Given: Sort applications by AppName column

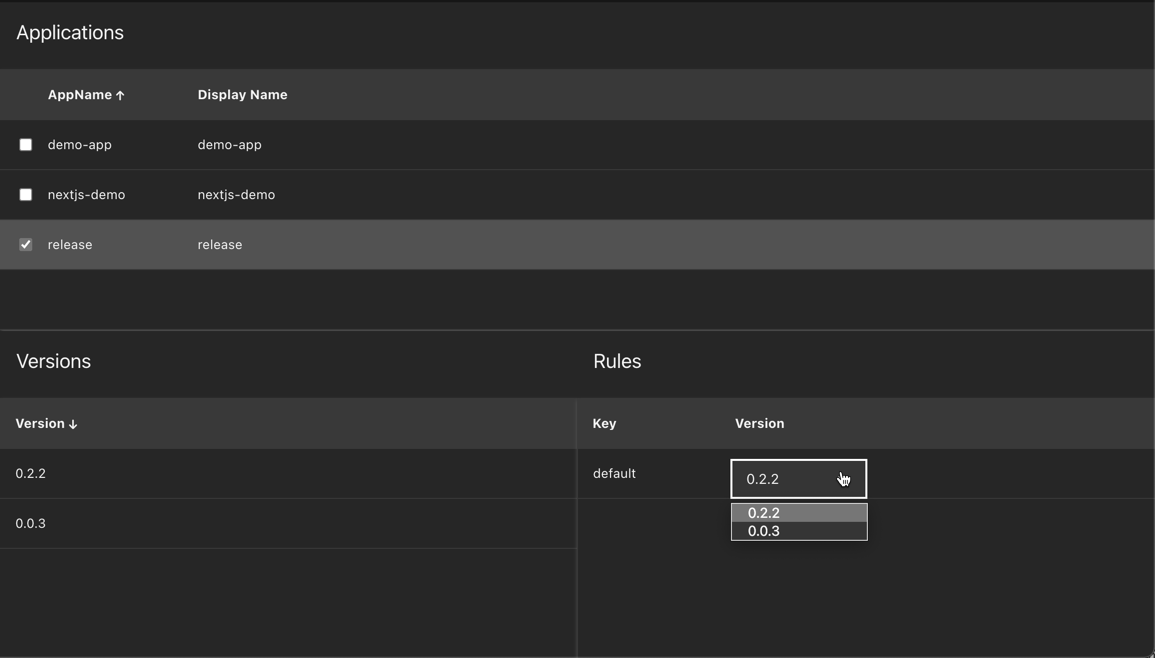Looking at the screenshot, I should tap(80, 94).
